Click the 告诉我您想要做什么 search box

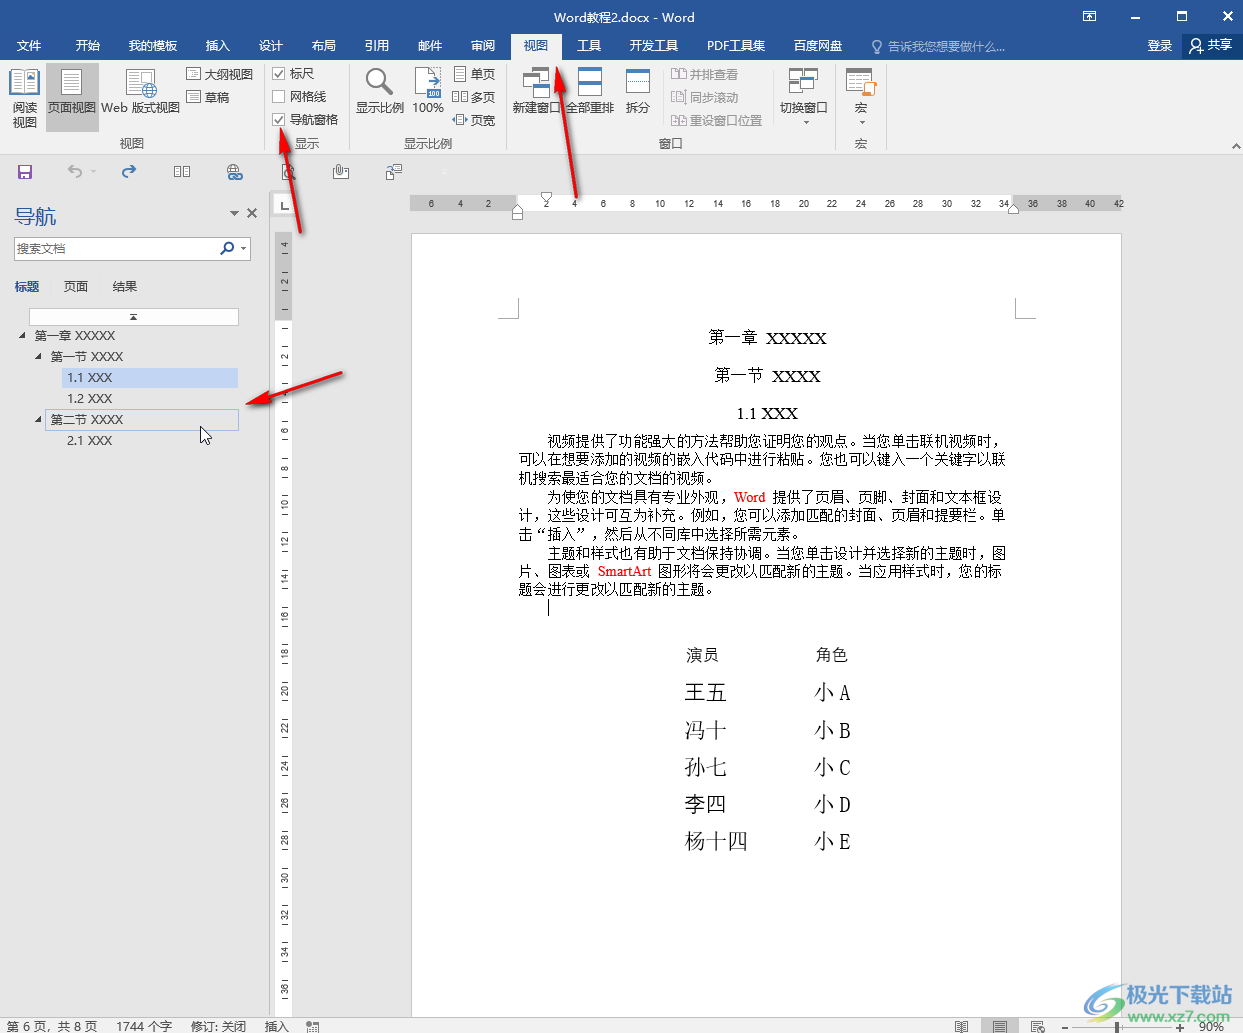pyautogui.click(x=938, y=46)
